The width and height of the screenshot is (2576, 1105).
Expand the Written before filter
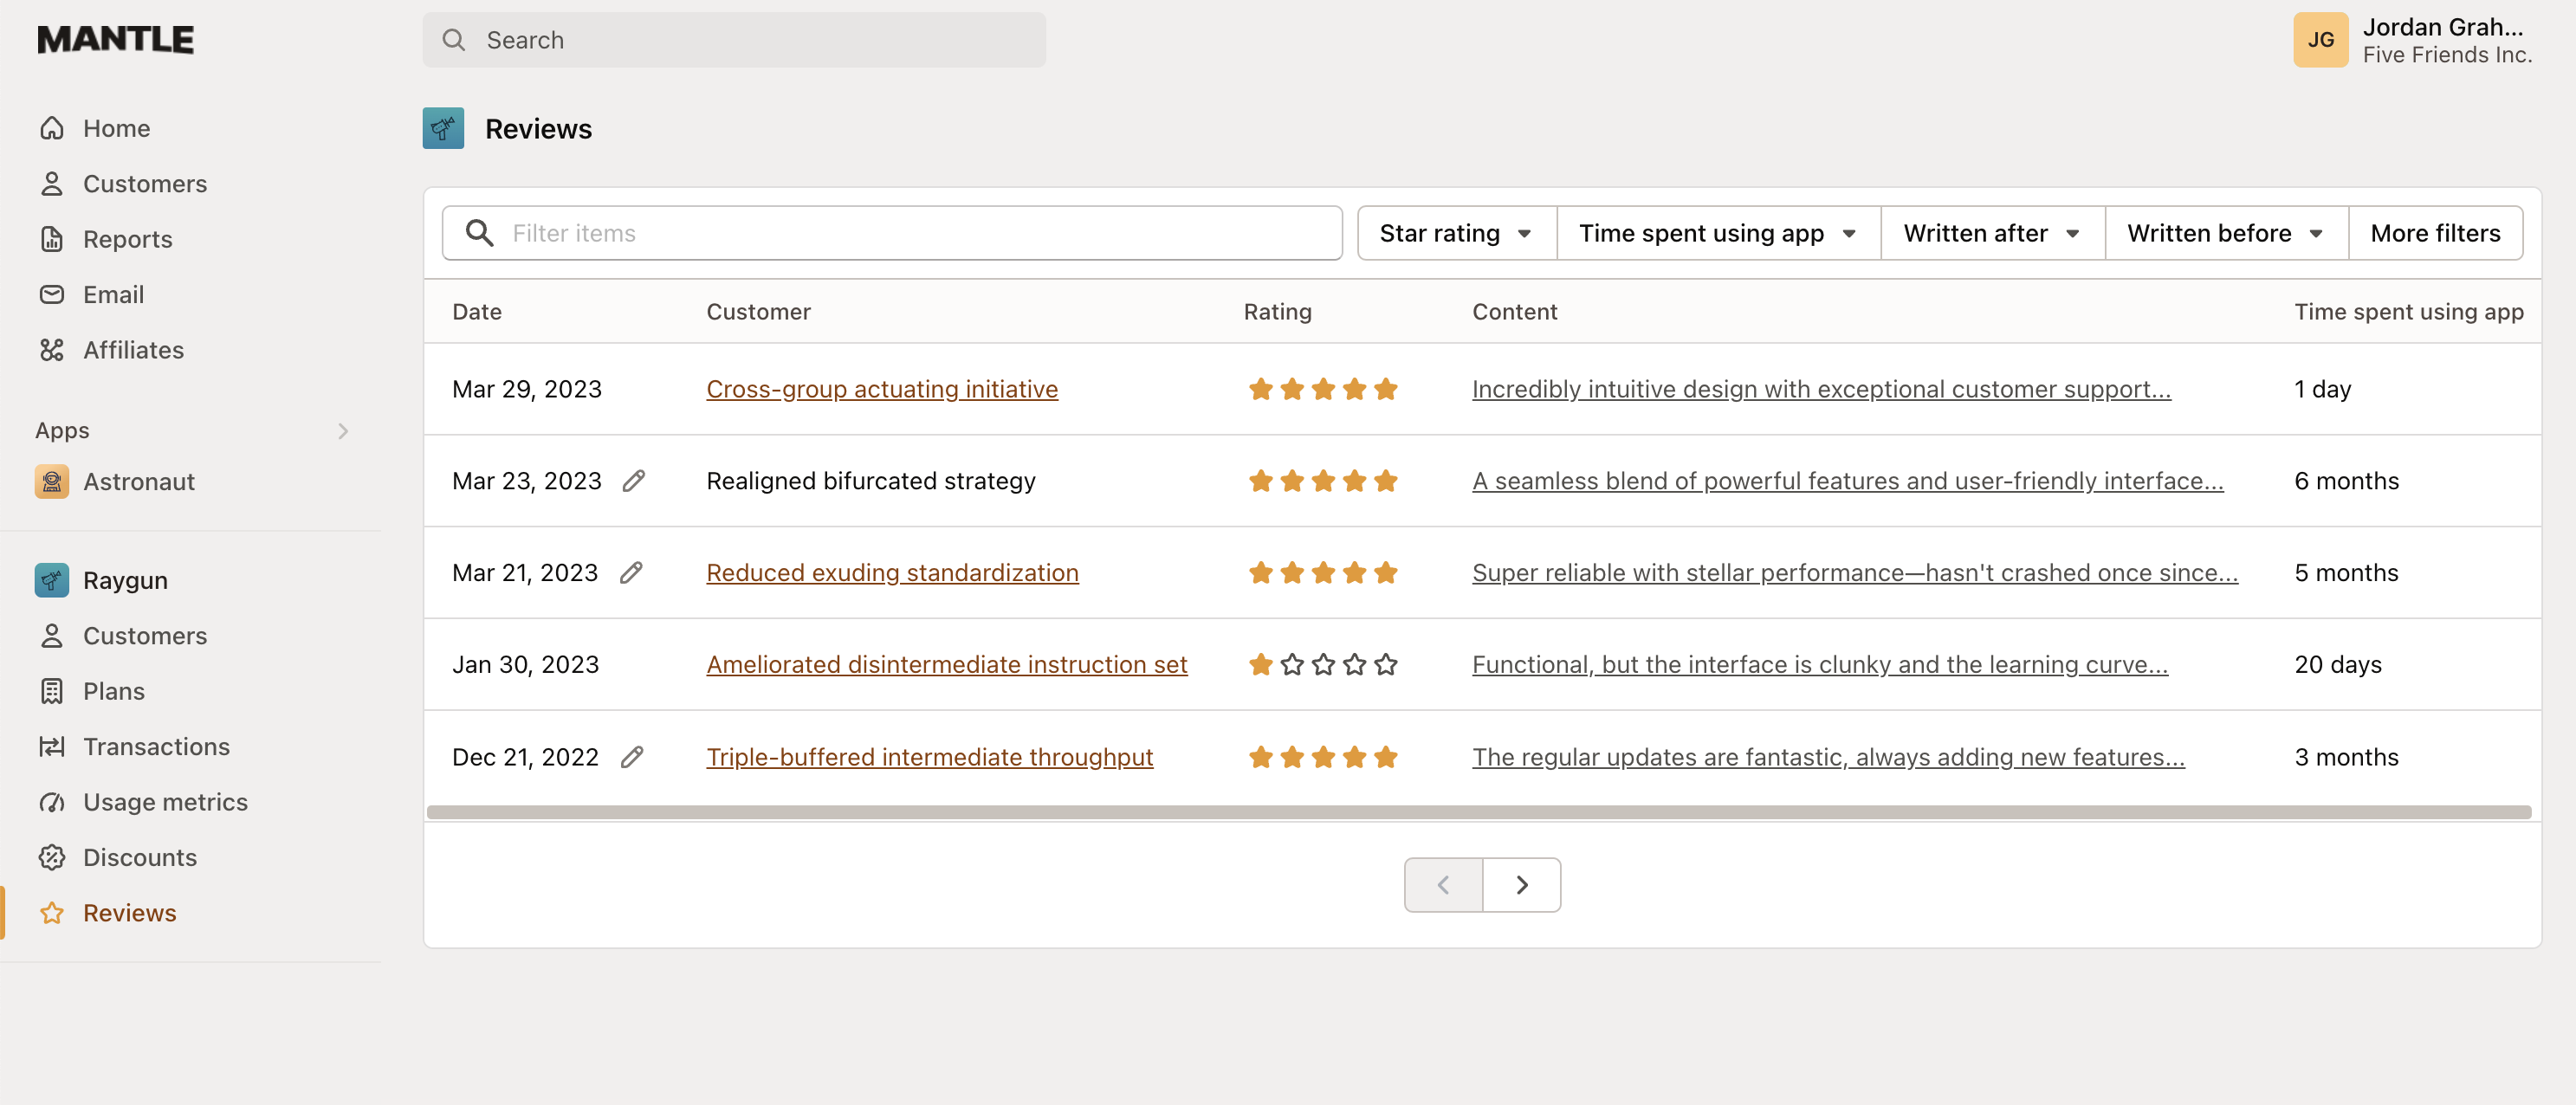pos(2225,232)
